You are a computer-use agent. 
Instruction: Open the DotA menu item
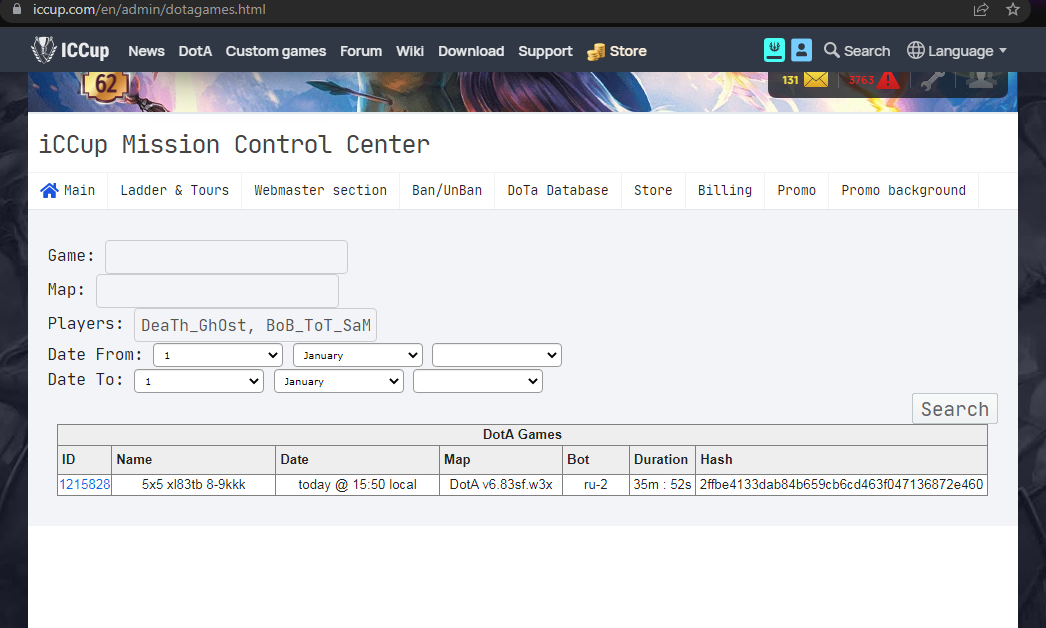click(x=195, y=51)
